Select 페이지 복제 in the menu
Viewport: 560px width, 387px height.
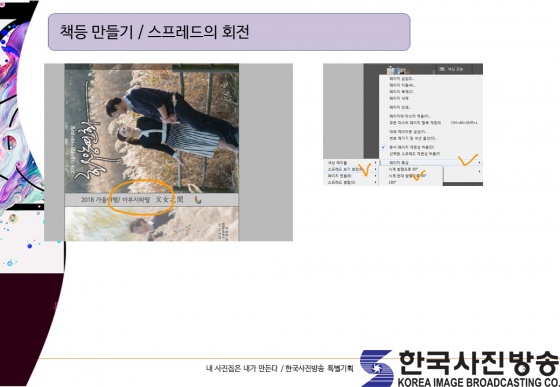click(401, 92)
